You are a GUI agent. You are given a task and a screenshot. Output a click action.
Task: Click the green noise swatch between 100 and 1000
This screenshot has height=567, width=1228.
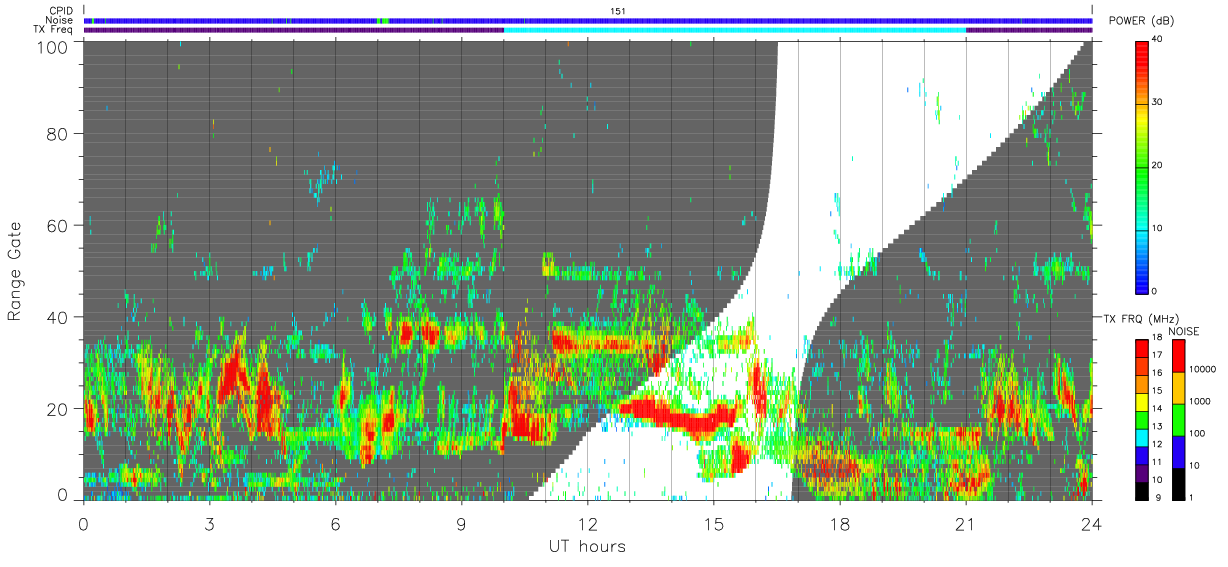coord(1179,419)
